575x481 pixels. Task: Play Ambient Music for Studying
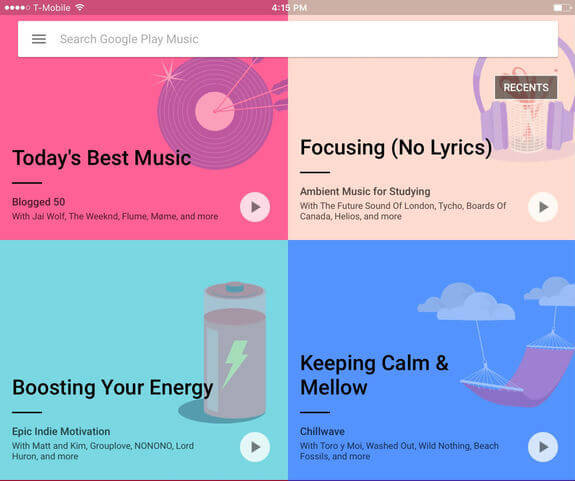point(543,207)
